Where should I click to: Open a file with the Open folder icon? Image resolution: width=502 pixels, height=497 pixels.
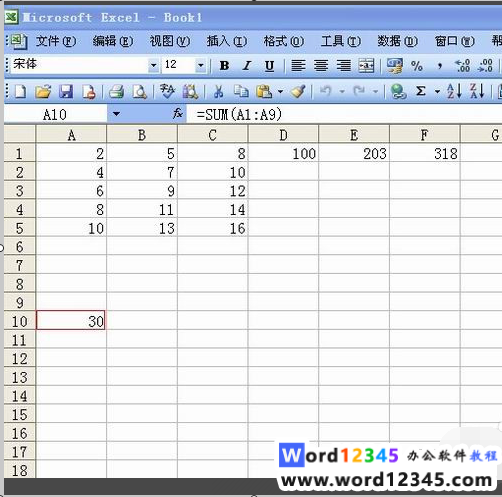[43, 91]
